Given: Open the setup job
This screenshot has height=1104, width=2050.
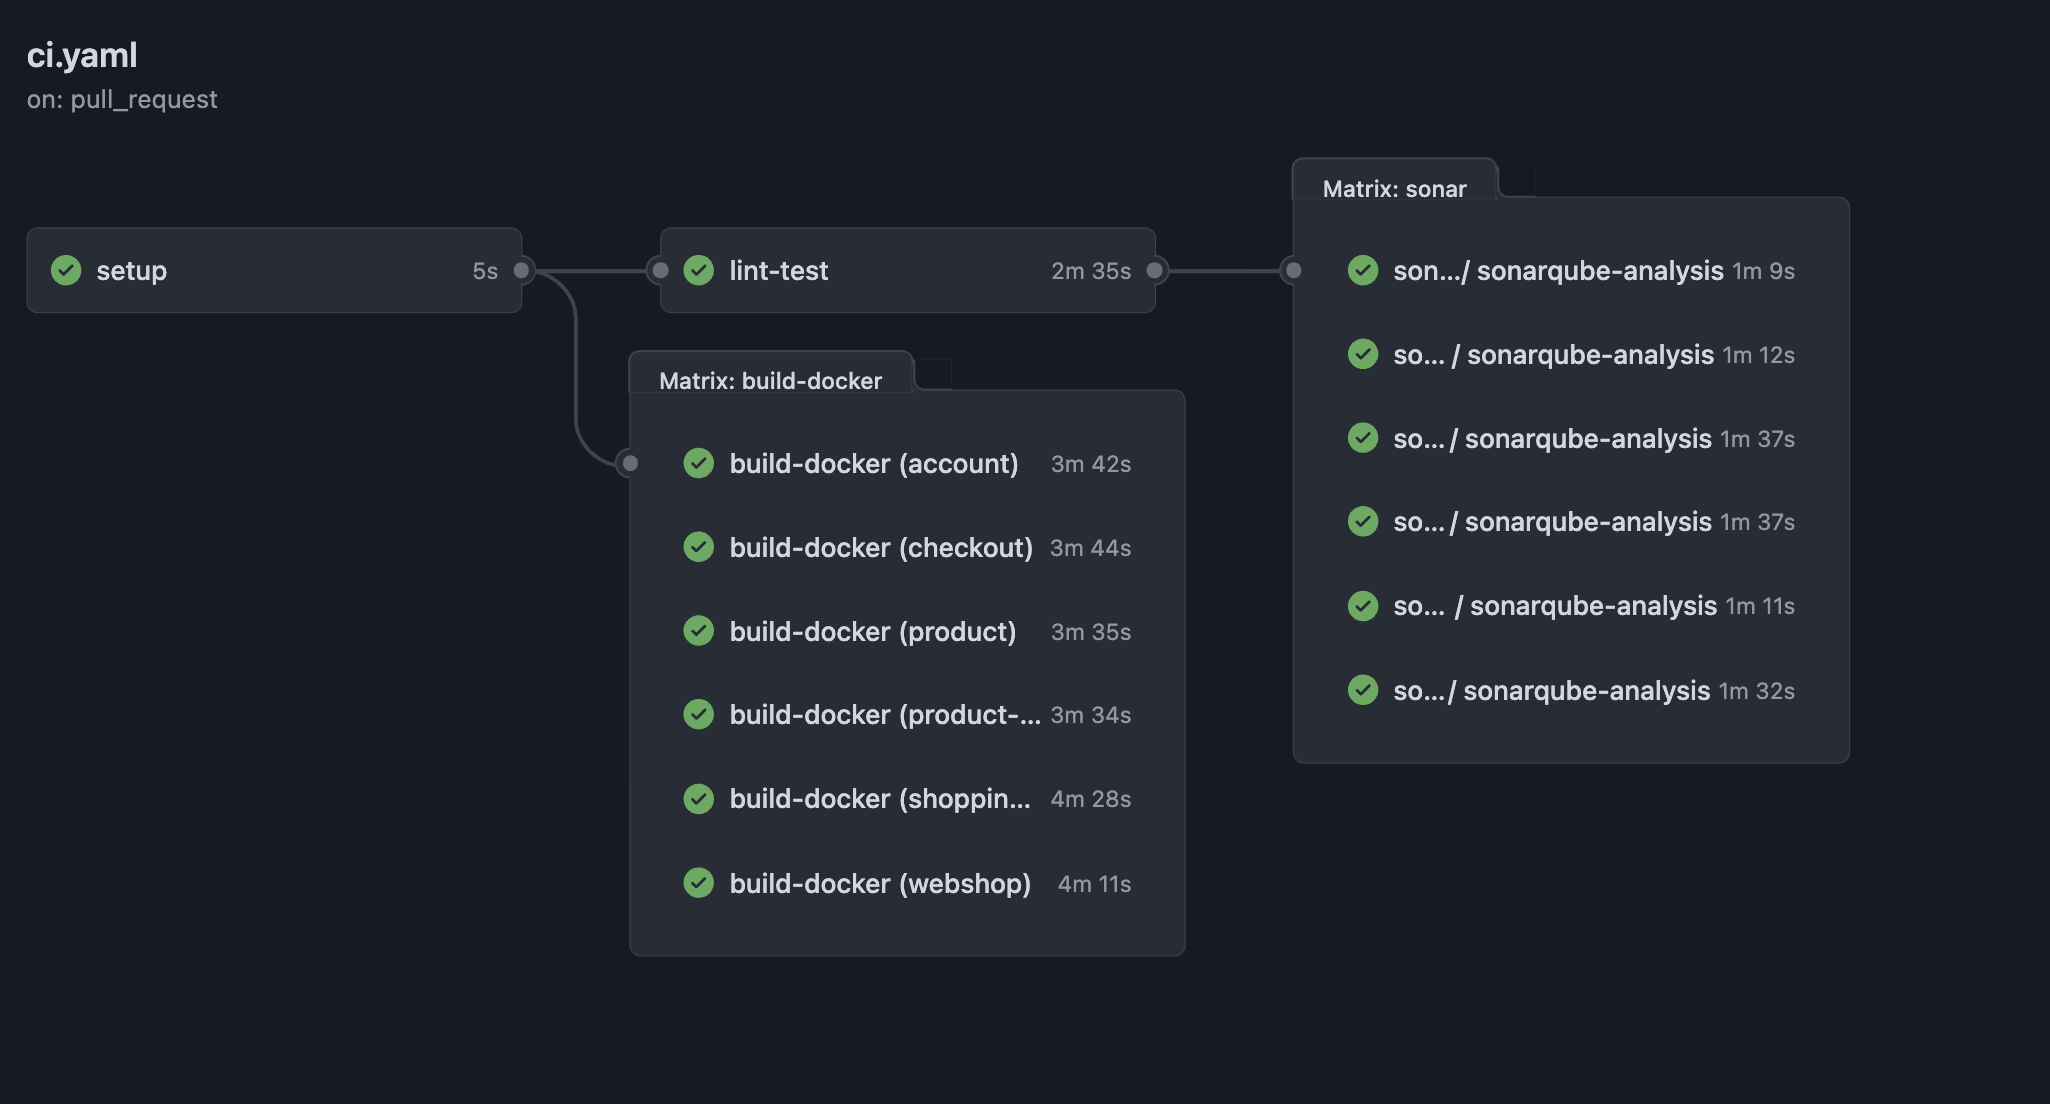Looking at the screenshot, I should click(132, 271).
